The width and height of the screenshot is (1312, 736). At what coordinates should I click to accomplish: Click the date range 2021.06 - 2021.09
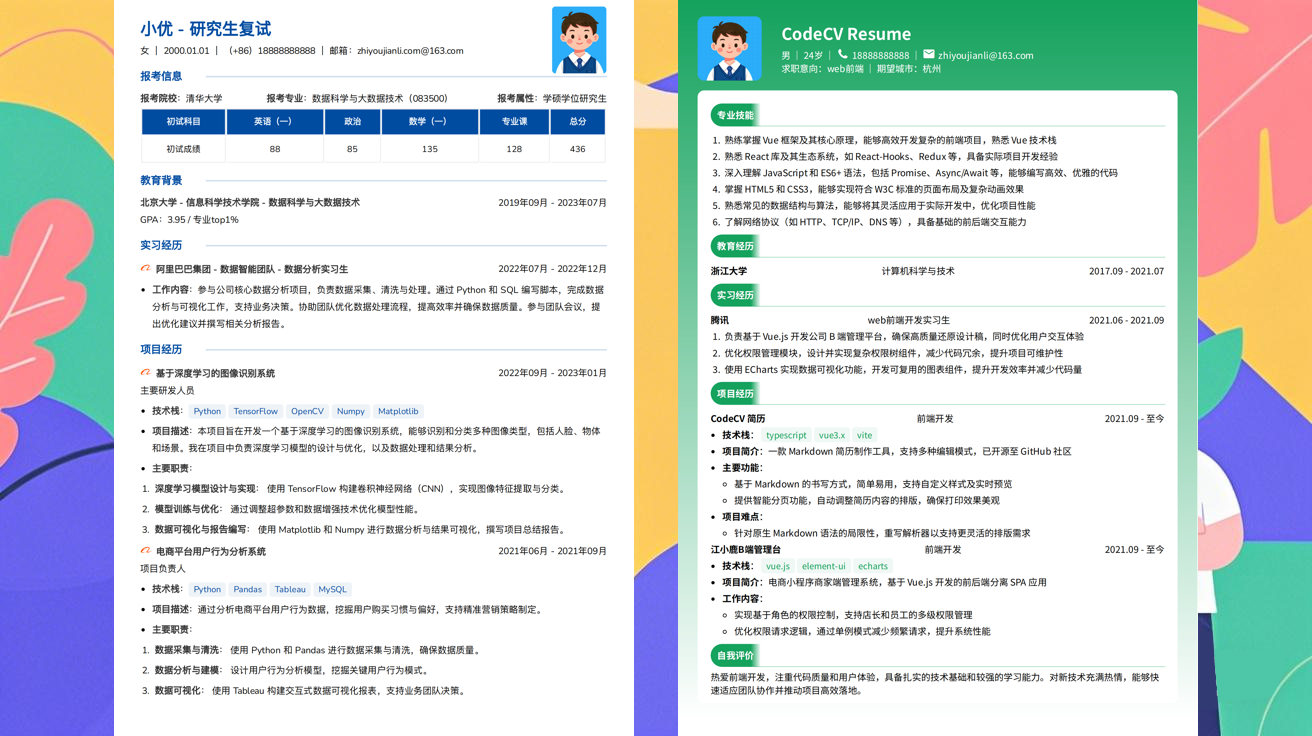point(1126,320)
